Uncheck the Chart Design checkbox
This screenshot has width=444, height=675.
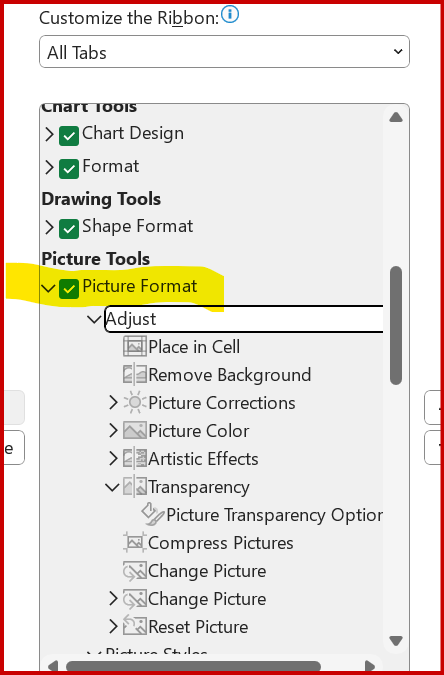point(69,136)
